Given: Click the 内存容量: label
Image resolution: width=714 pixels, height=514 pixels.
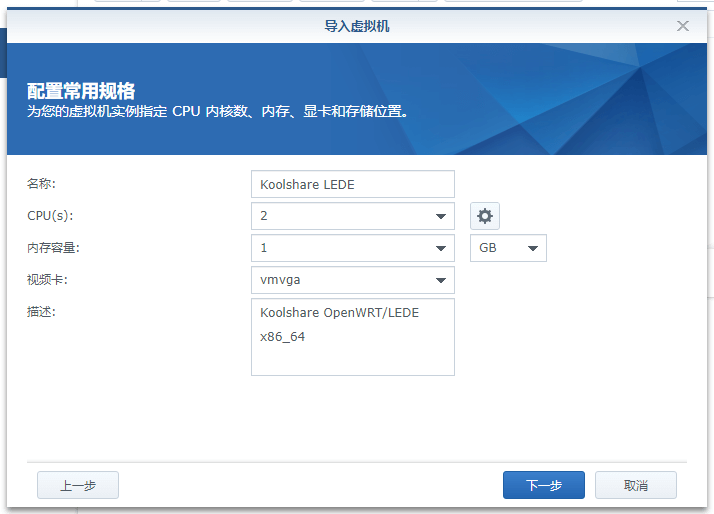Looking at the screenshot, I should coord(53,248).
